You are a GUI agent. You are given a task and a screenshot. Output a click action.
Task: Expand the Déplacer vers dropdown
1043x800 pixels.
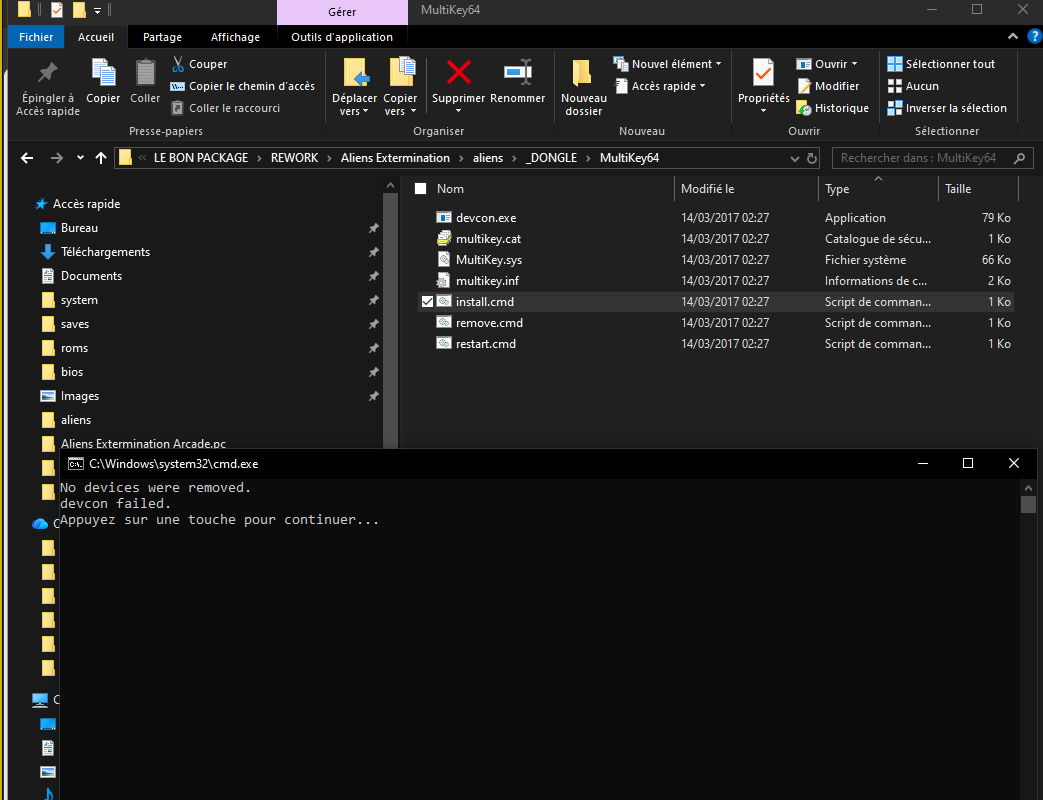point(356,112)
